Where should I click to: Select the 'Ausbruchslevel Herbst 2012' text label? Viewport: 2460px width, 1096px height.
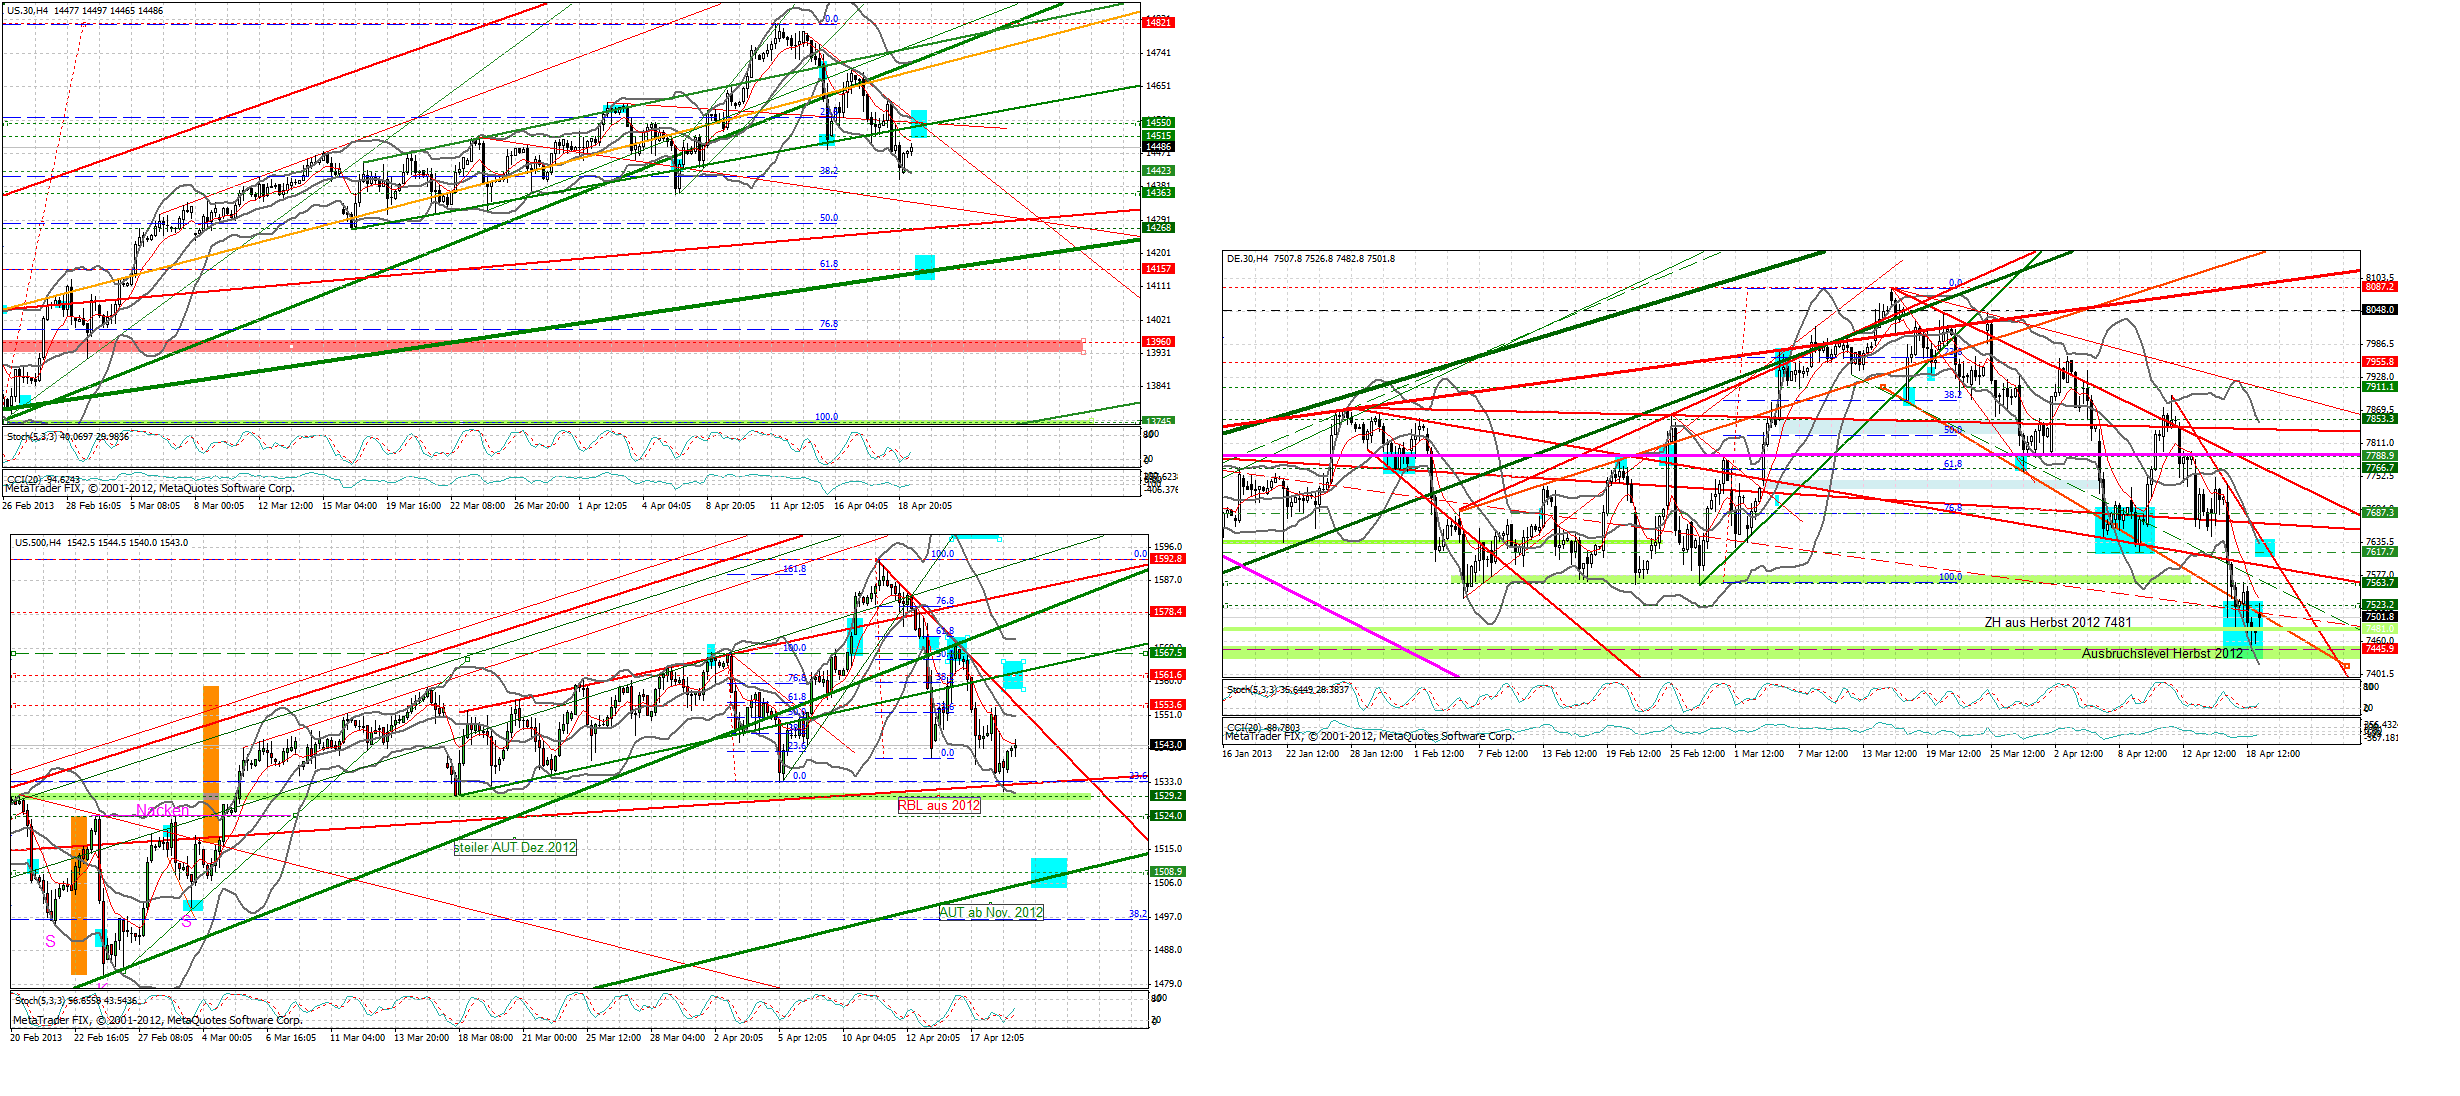click(x=2162, y=653)
